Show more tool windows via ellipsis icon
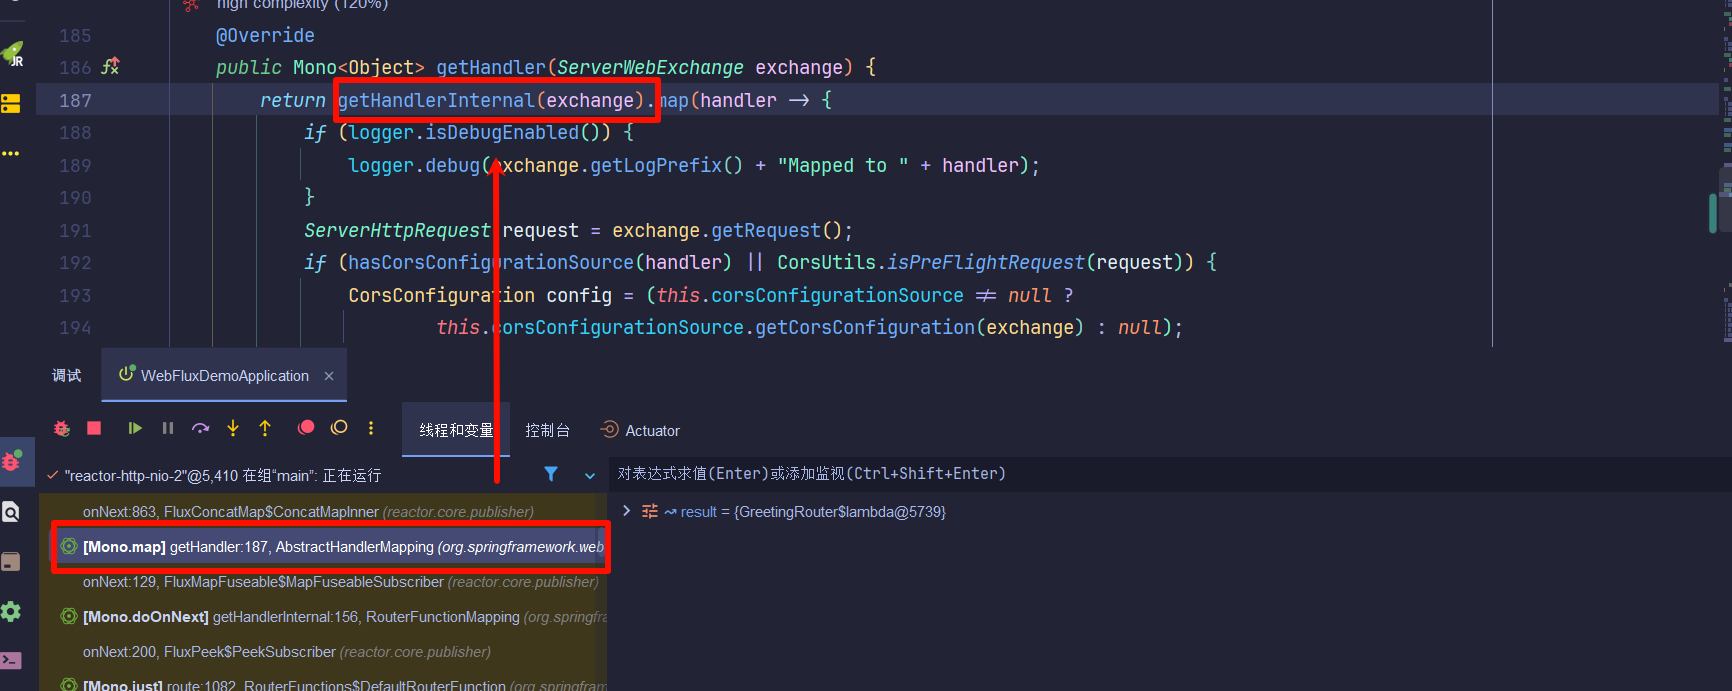 pos(11,153)
